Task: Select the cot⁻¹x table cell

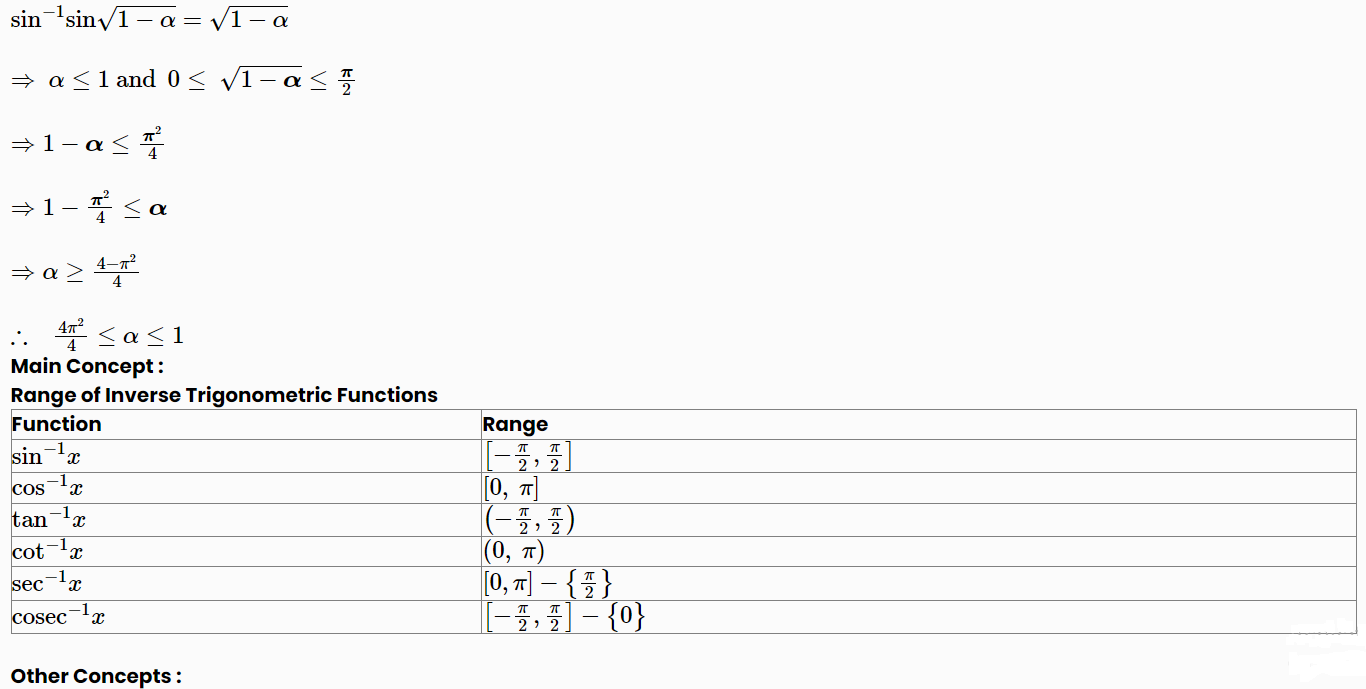Action: click(x=246, y=552)
